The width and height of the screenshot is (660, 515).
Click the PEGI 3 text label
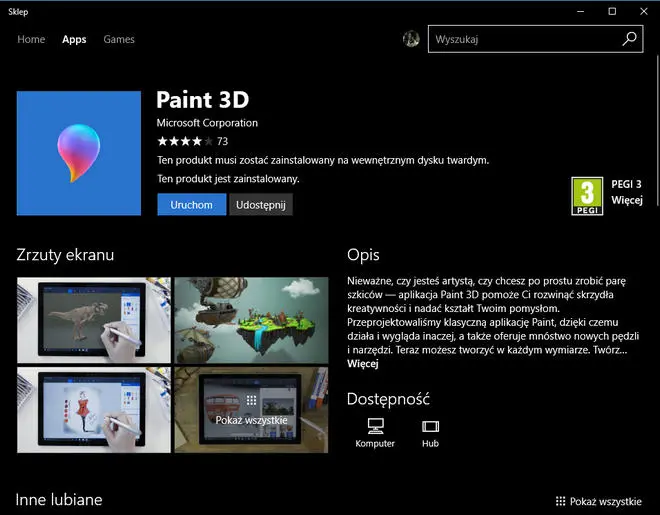(x=626, y=184)
